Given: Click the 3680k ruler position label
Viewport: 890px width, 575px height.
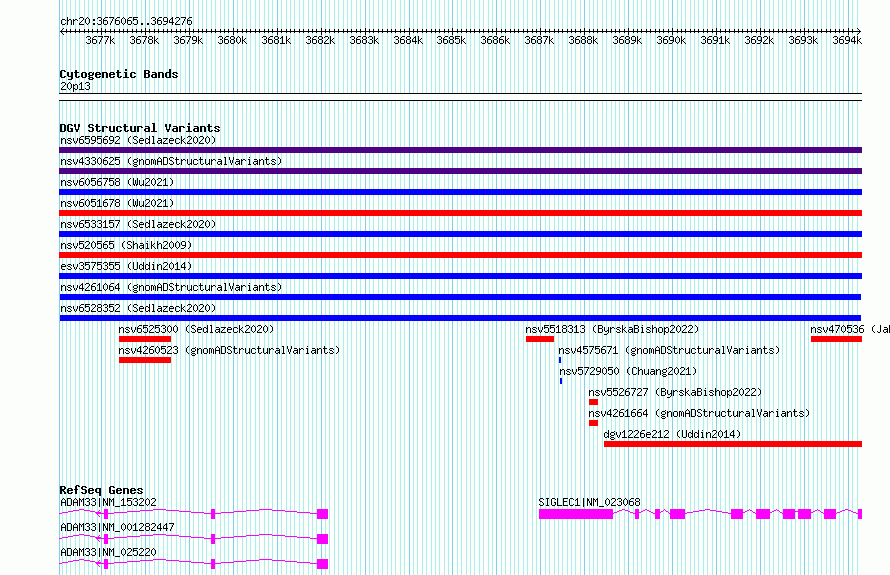Looking at the screenshot, I should [232, 40].
